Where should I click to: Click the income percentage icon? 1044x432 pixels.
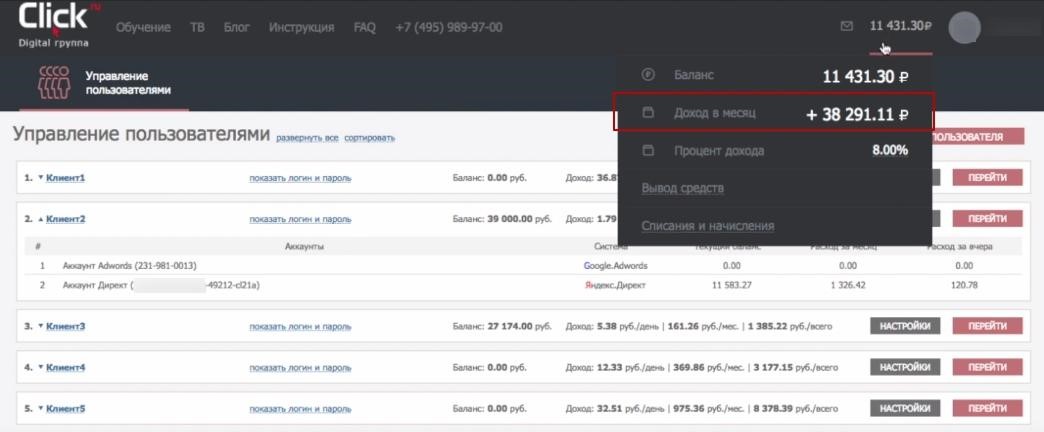click(647, 151)
